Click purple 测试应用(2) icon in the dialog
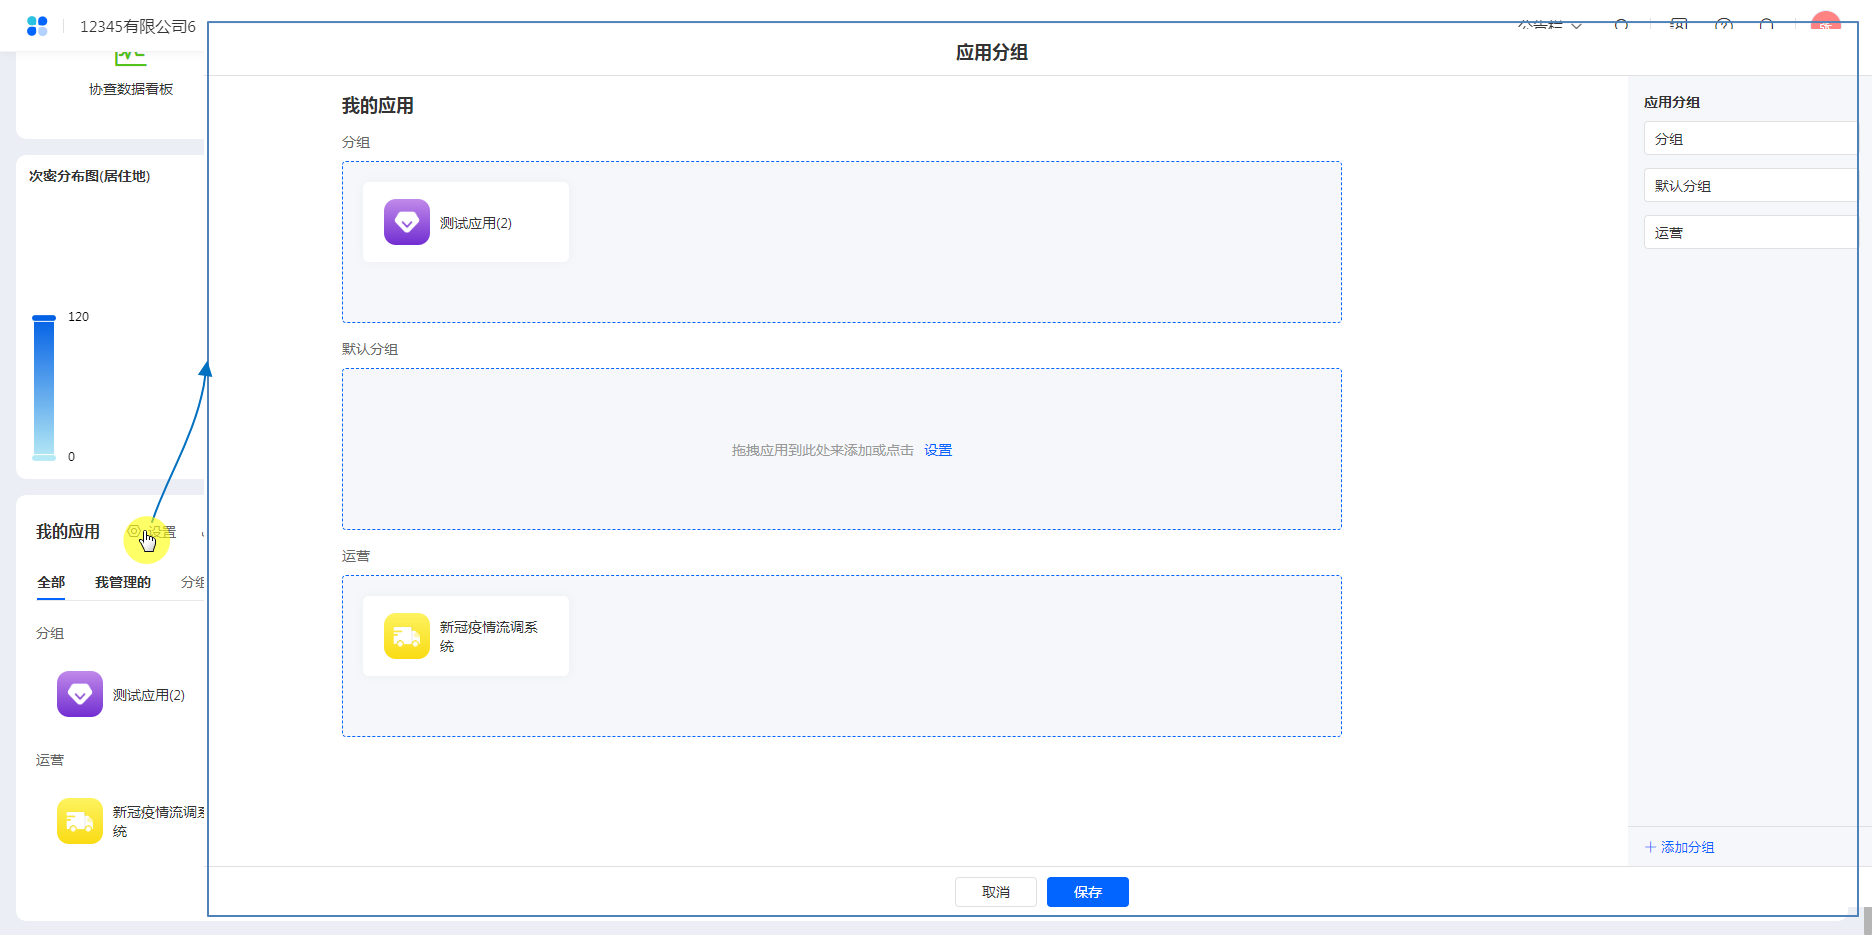The image size is (1872, 935). pos(406,222)
